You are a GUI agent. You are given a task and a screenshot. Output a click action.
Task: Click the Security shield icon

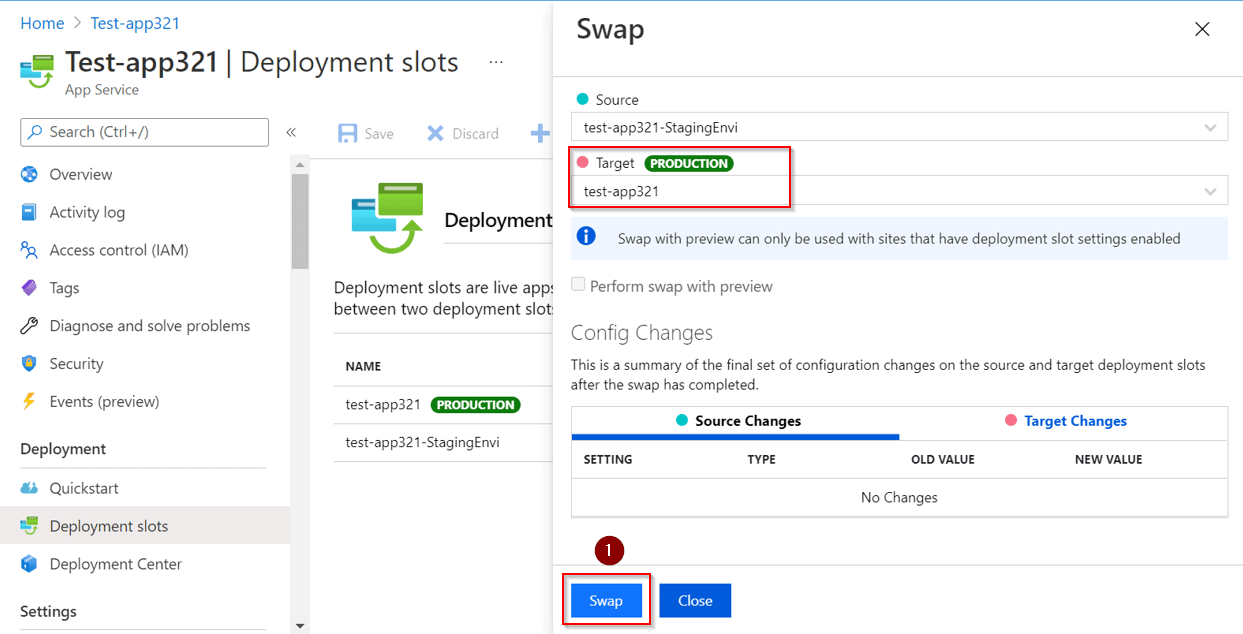(x=29, y=364)
